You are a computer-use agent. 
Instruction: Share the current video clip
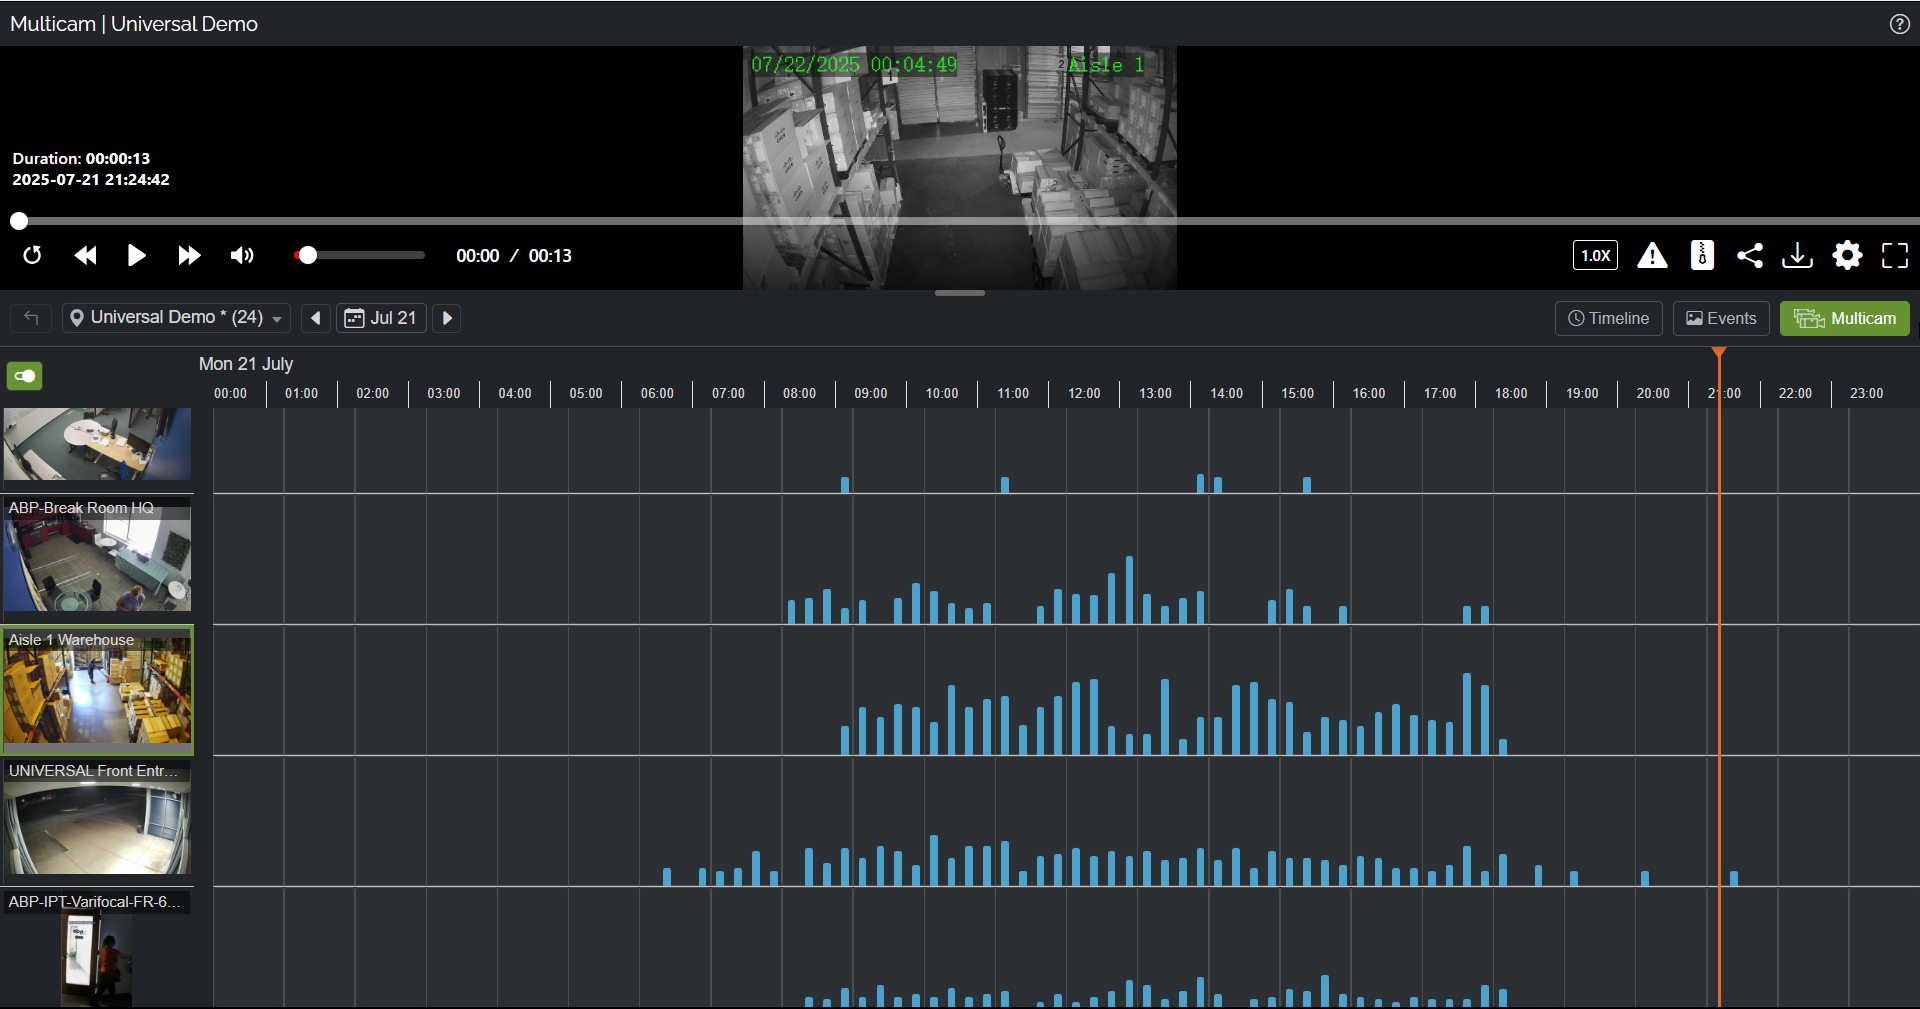(x=1750, y=256)
